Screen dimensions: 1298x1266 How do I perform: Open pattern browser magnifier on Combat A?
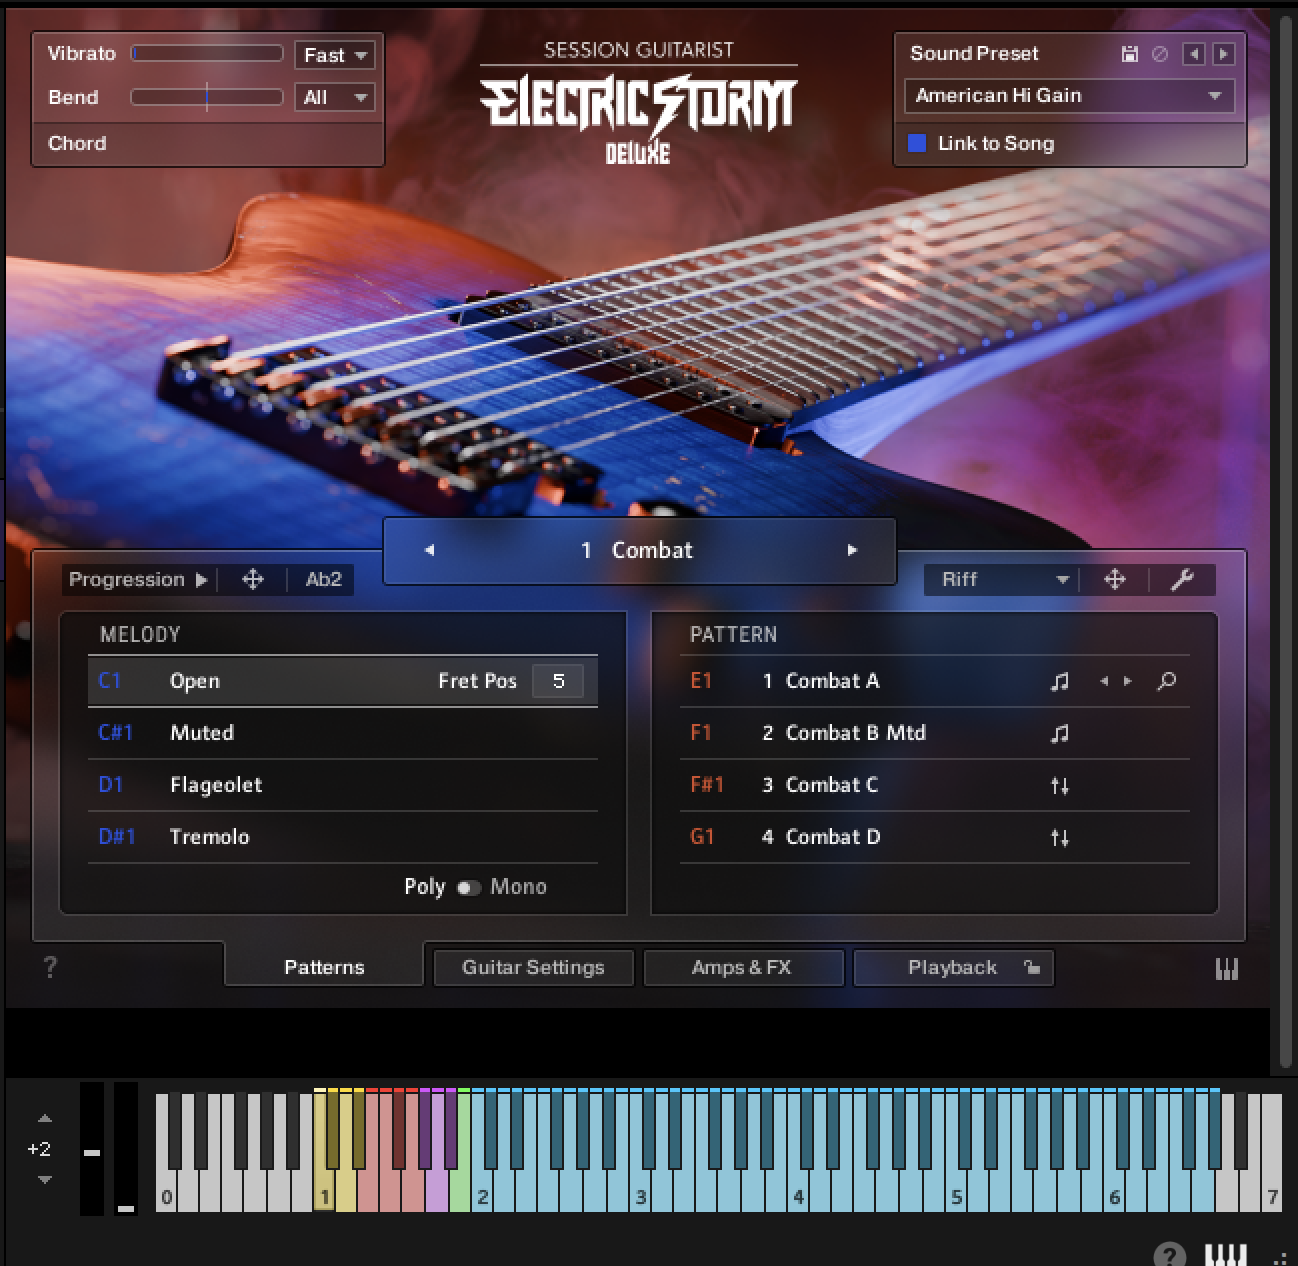pos(1166,682)
